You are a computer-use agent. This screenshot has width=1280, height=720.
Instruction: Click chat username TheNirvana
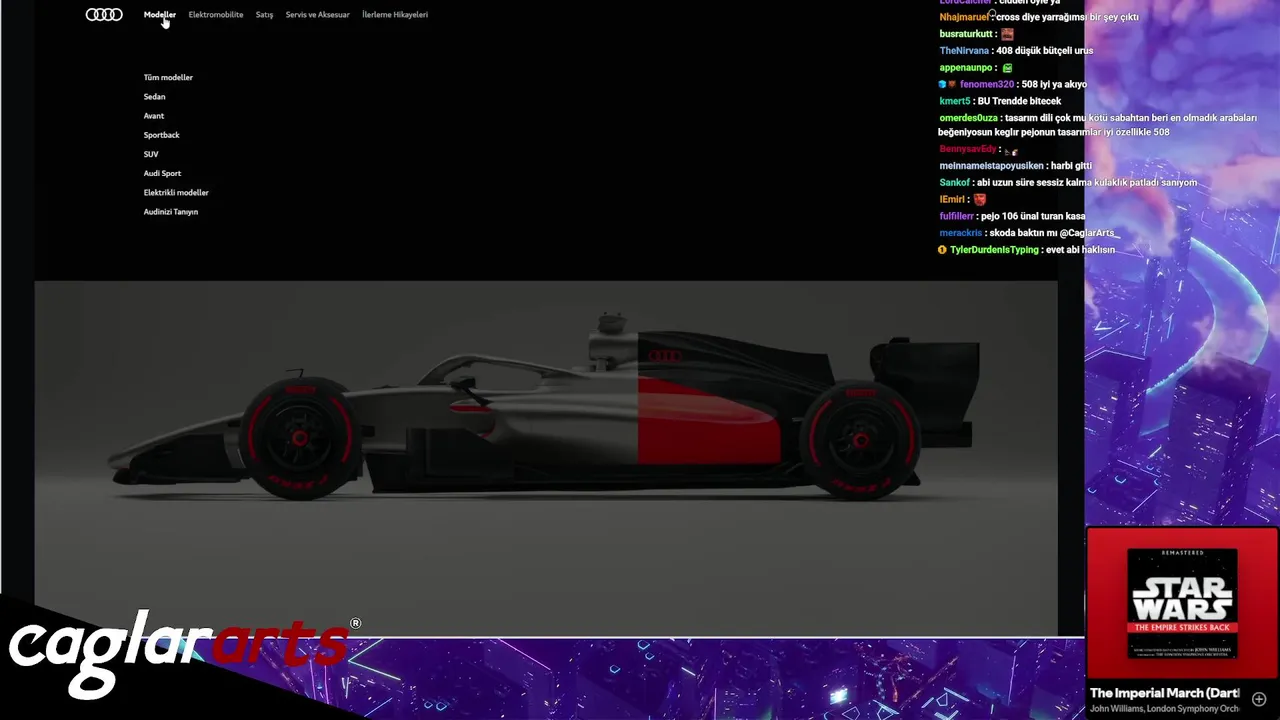(x=964, y=50)
